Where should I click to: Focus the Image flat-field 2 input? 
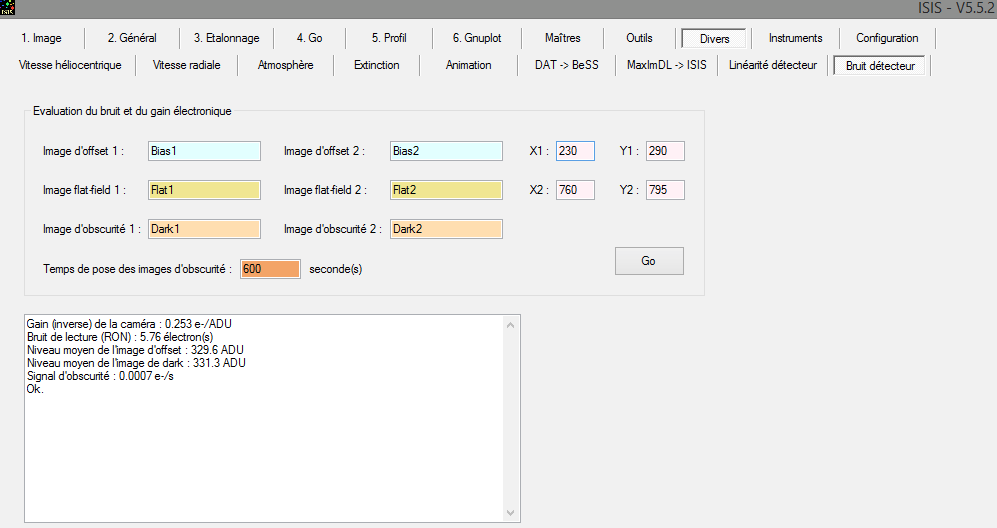pos(446,190)
